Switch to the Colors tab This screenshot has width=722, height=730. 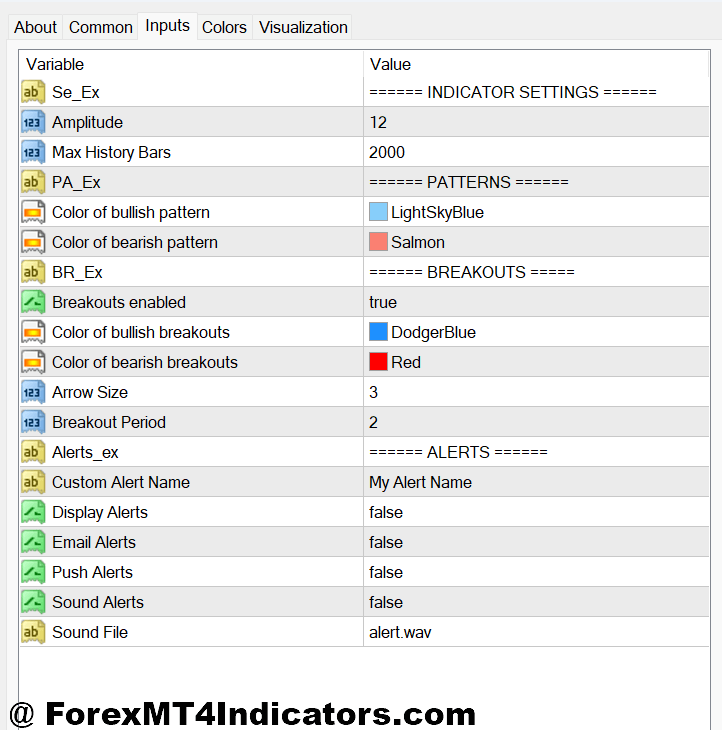pyautogui.click(x=224, y=27)
